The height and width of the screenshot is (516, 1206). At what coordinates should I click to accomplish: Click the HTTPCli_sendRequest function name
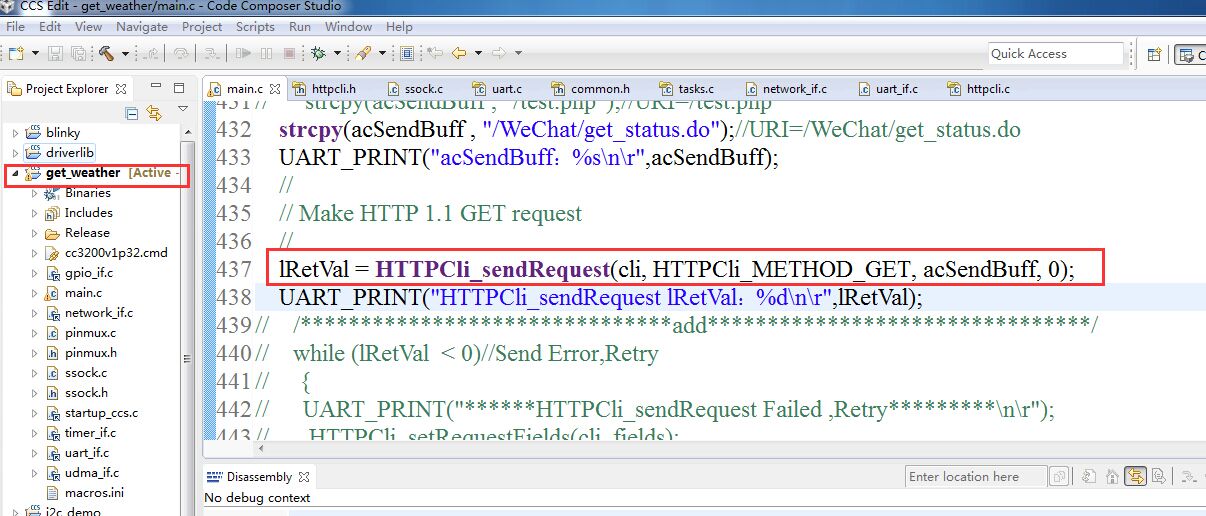[493, 269]
